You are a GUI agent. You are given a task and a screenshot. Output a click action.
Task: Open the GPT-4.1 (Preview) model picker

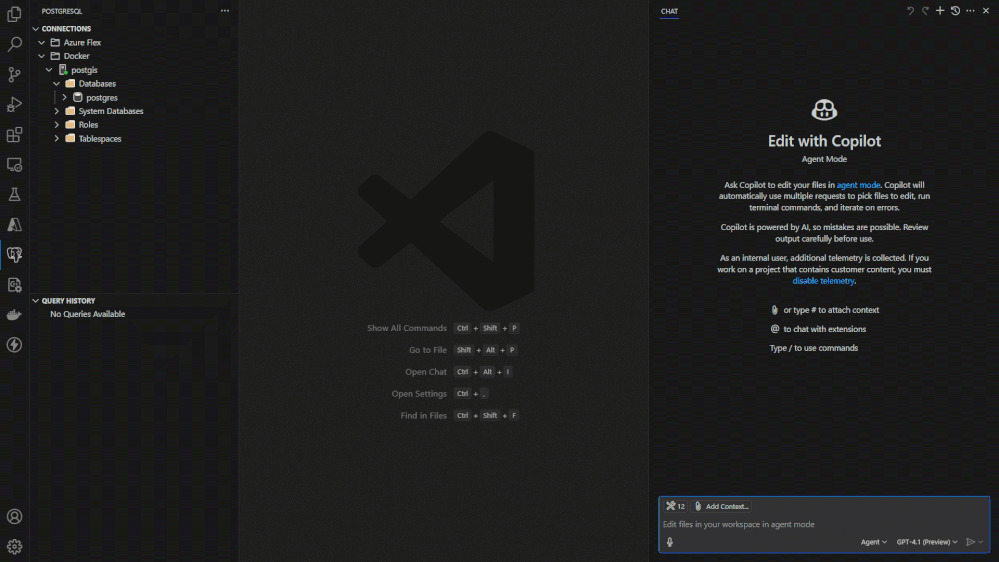pyautogui.click(x=927, y=542)
